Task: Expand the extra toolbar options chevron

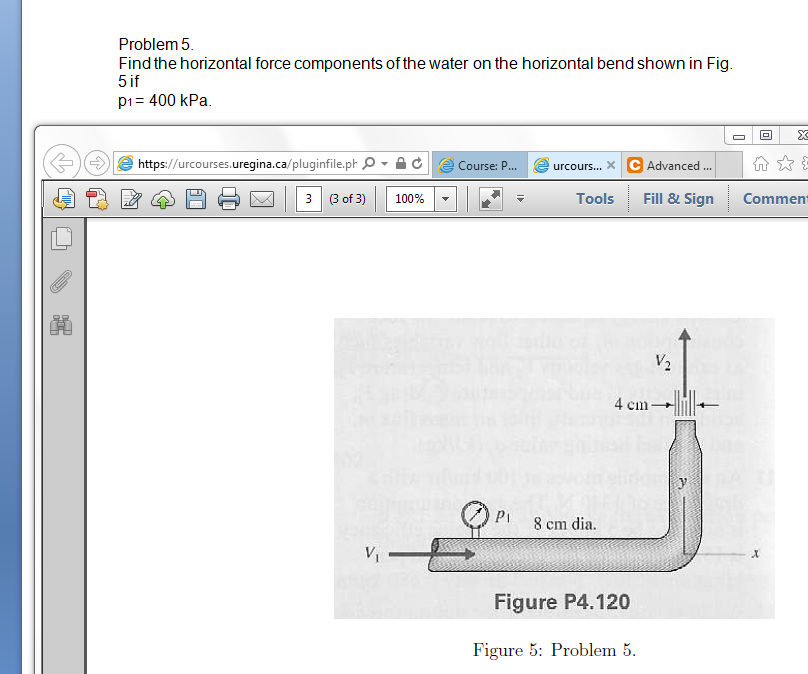Action: [x=520, y=199]
